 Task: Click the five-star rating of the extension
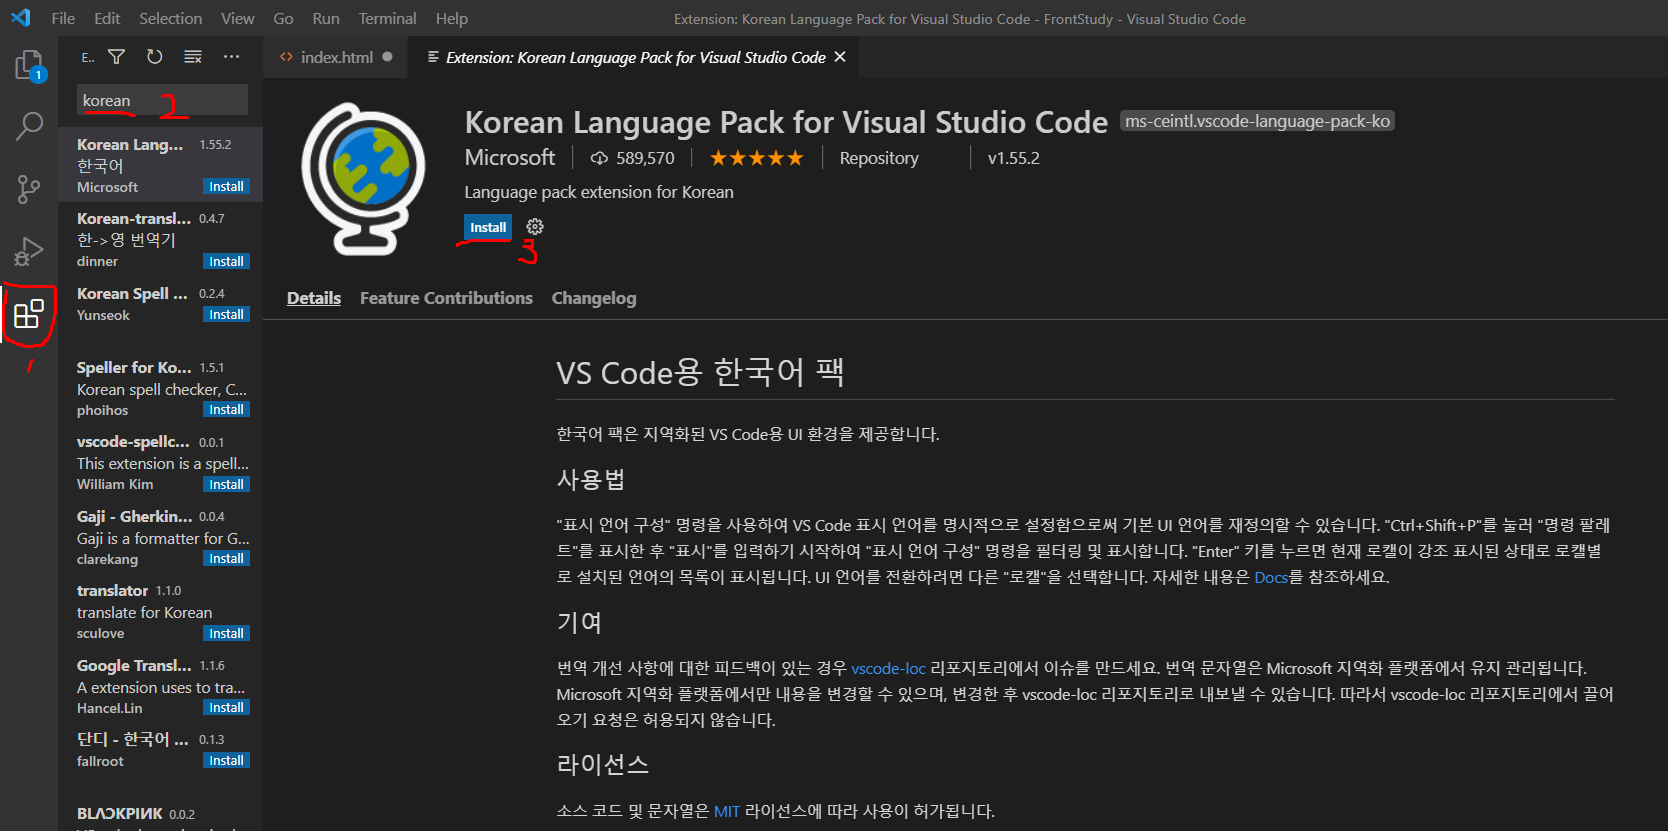tap(756, 158)
